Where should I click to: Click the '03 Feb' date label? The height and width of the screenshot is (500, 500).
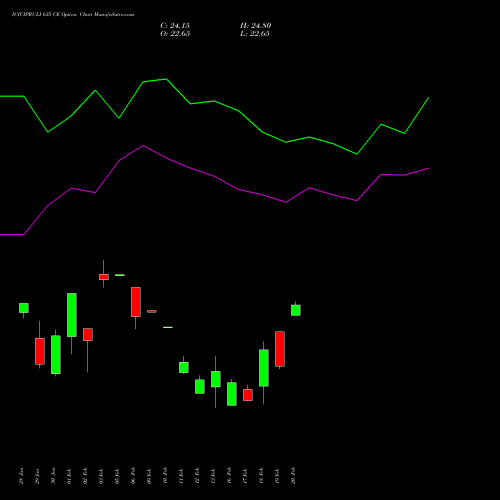102,476
